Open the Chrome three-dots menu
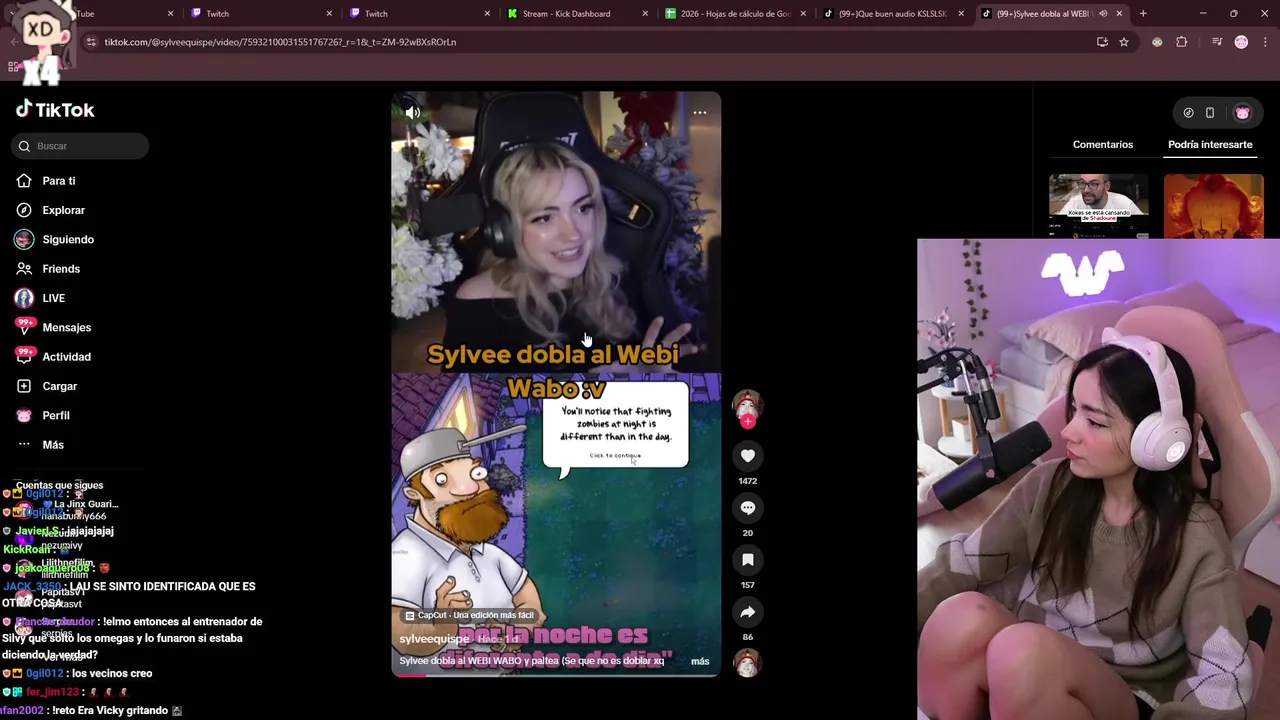This screenshot has height=720, width=1280. pos(1264,42)
